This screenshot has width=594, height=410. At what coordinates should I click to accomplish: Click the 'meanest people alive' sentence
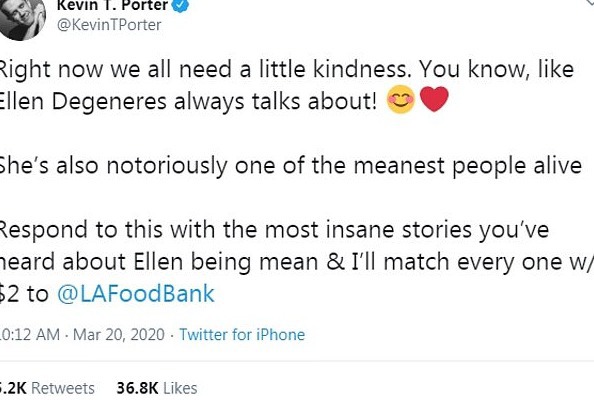click(x=291, y=166)
